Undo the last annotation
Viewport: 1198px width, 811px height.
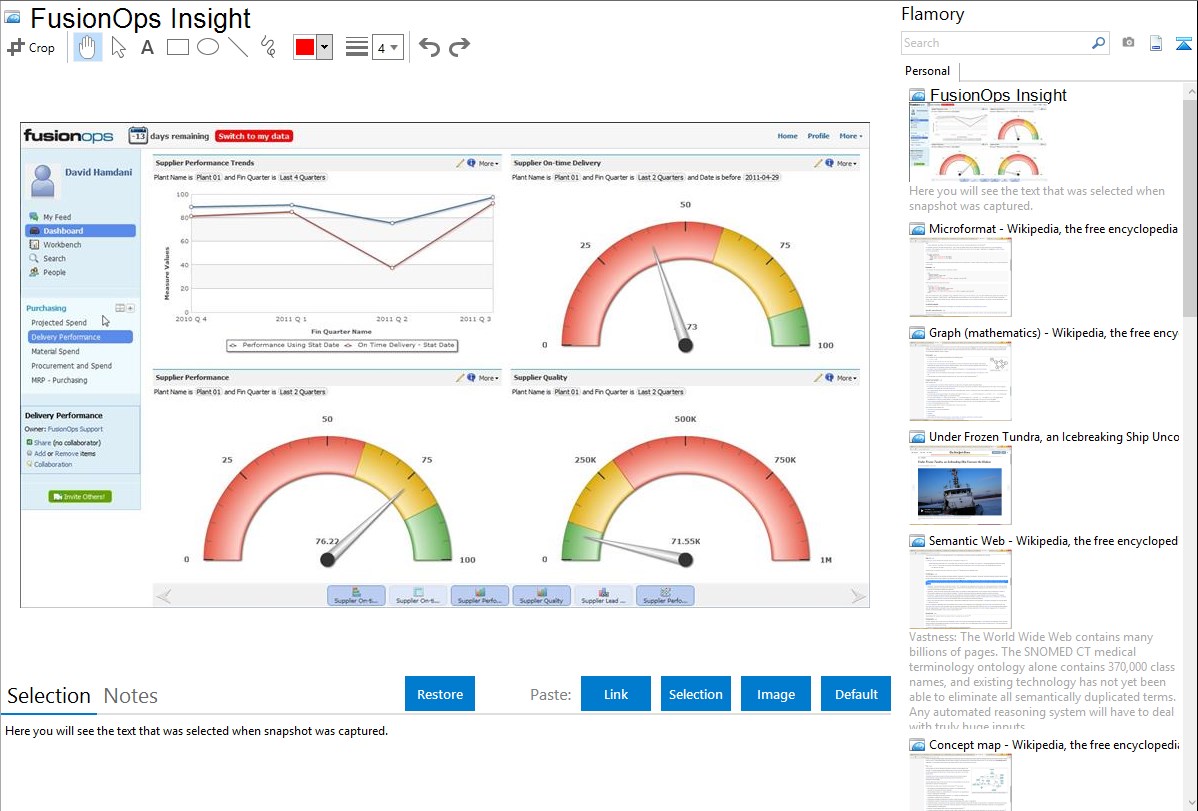[429, 47]
